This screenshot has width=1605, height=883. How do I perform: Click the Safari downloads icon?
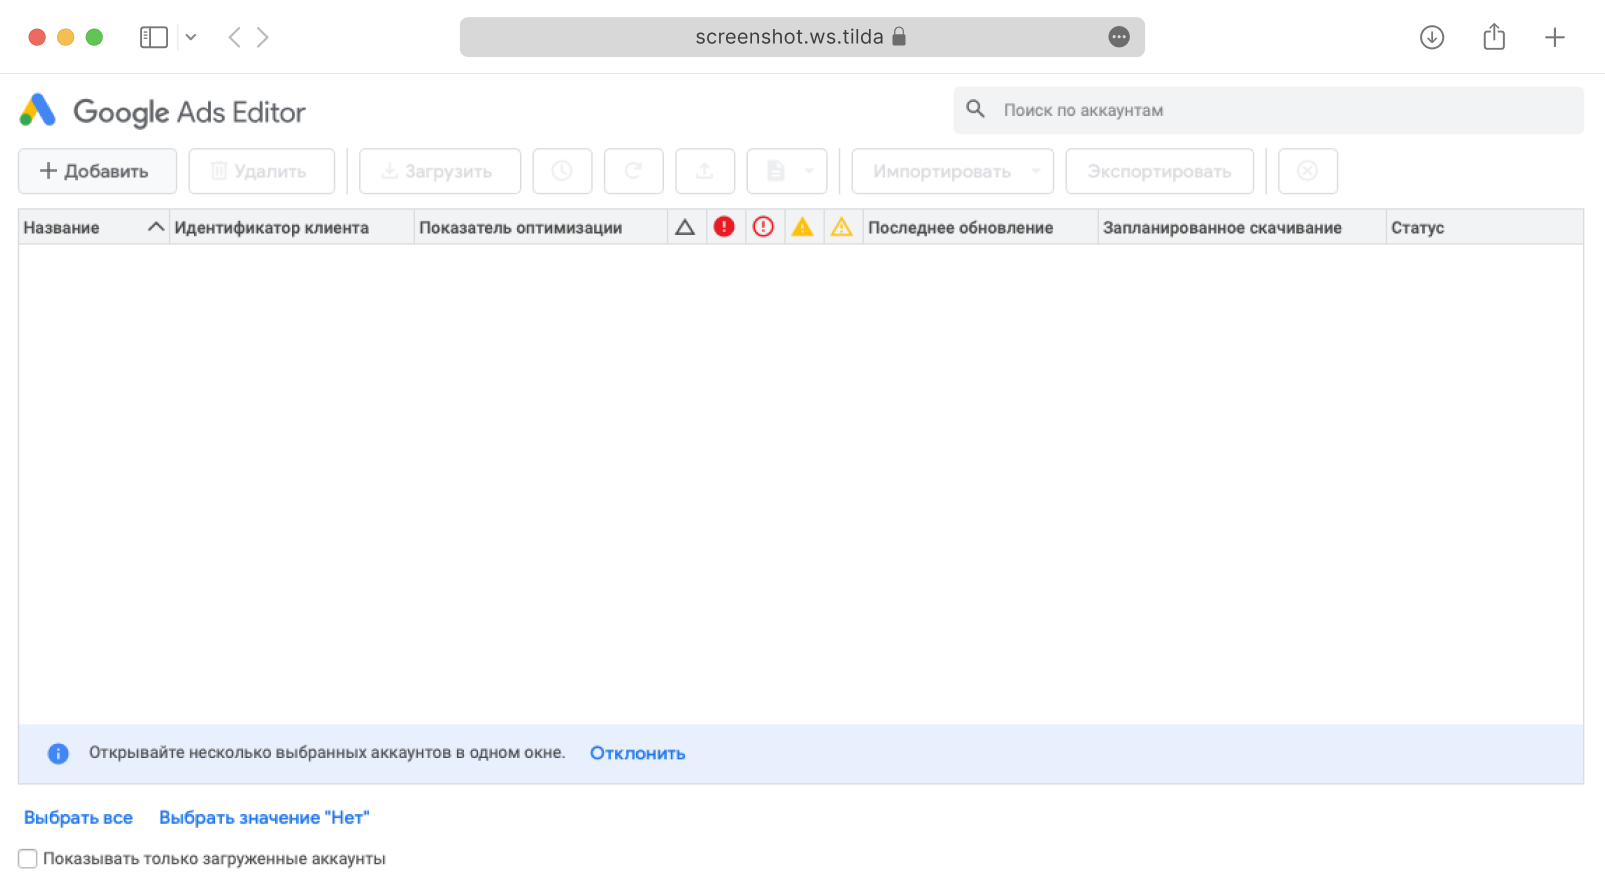(x=1432, y=37)
